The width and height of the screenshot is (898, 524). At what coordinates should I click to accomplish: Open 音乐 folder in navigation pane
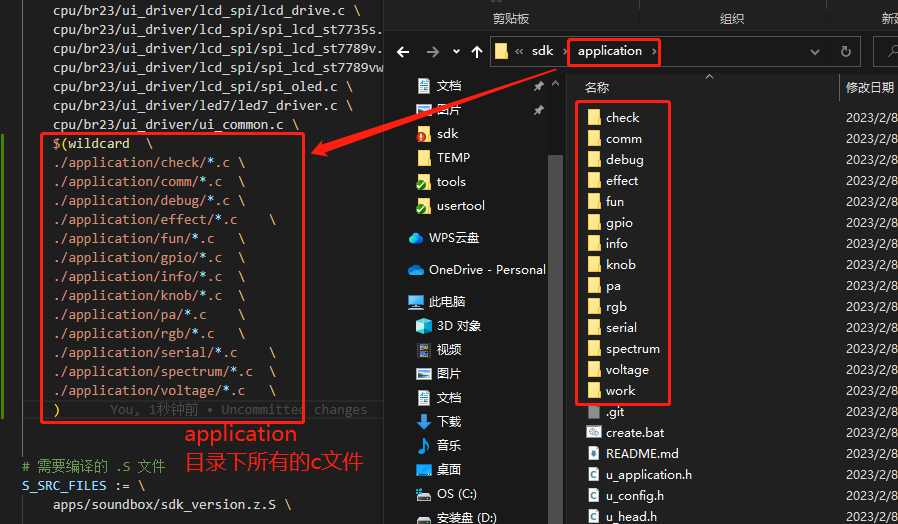coord(439,446)
